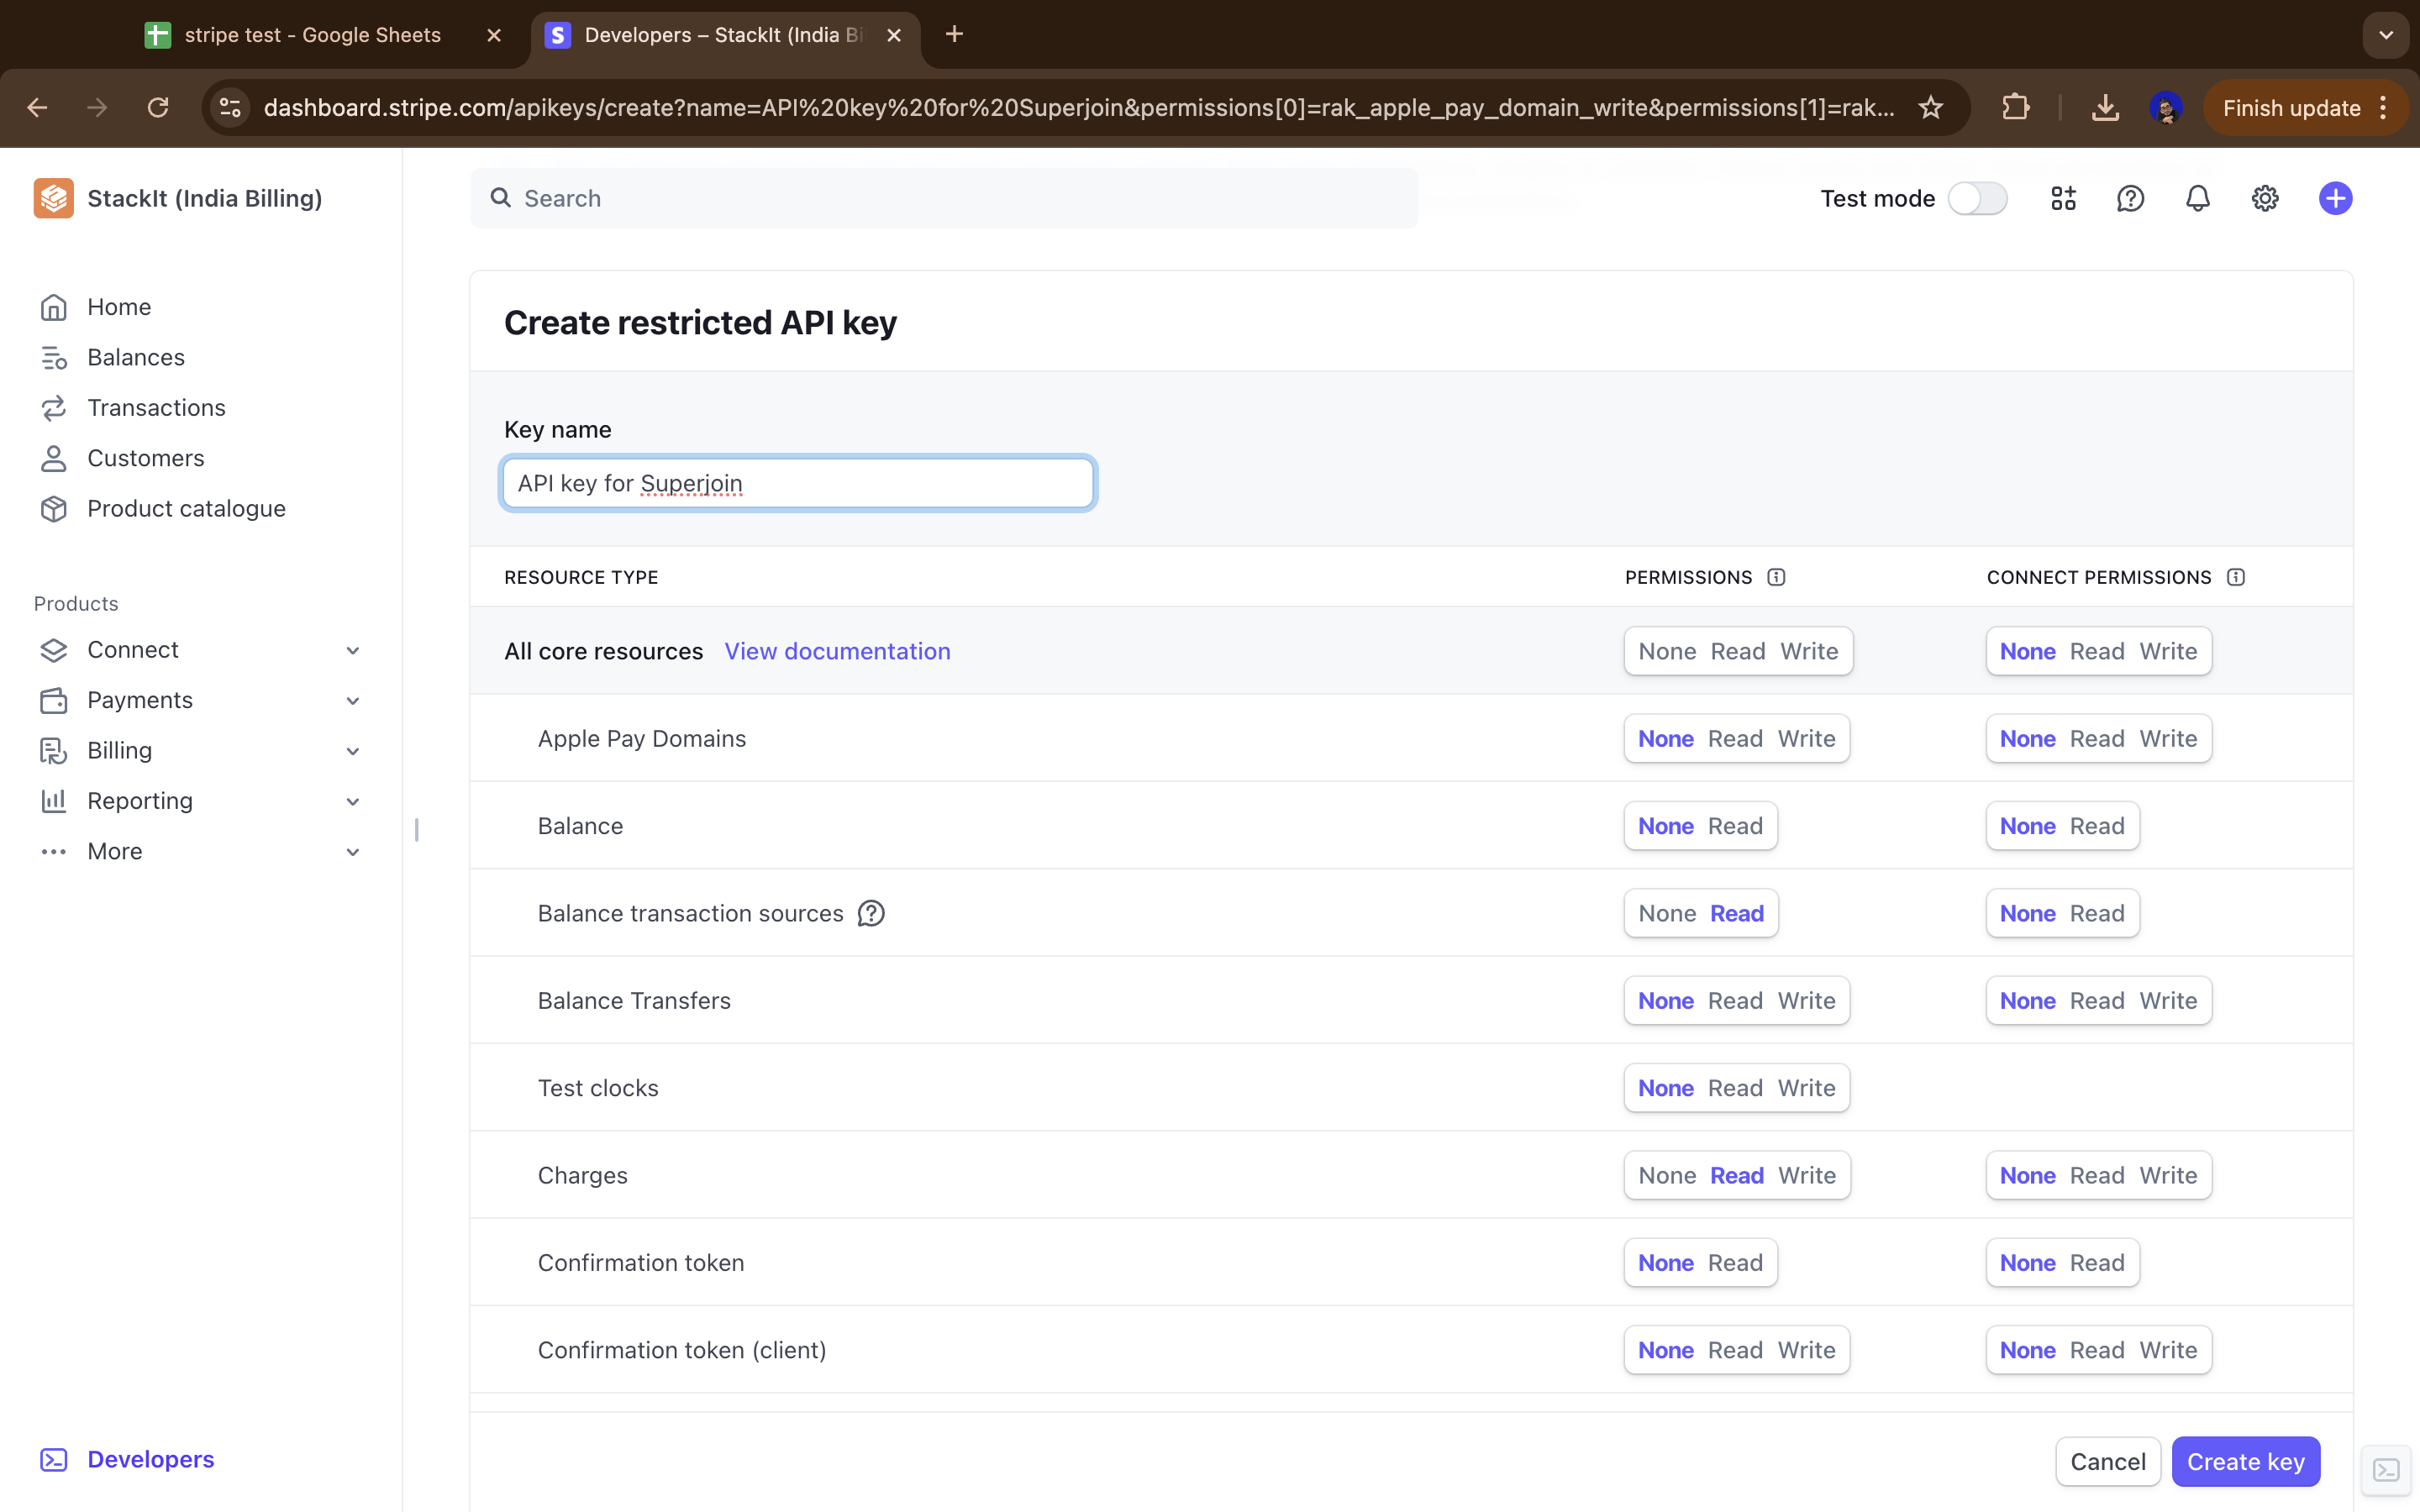The height and width of the screenshot is (1512, 2420).
Task: Click the Create key button
Action: pyautogui.click(x=2245, y=1461)
